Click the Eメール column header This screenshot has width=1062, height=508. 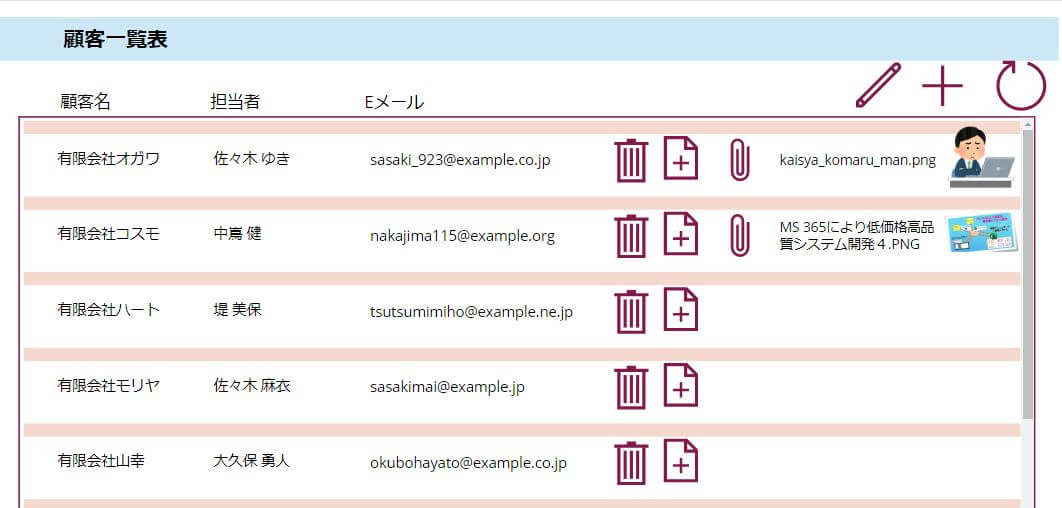(394, 102)
